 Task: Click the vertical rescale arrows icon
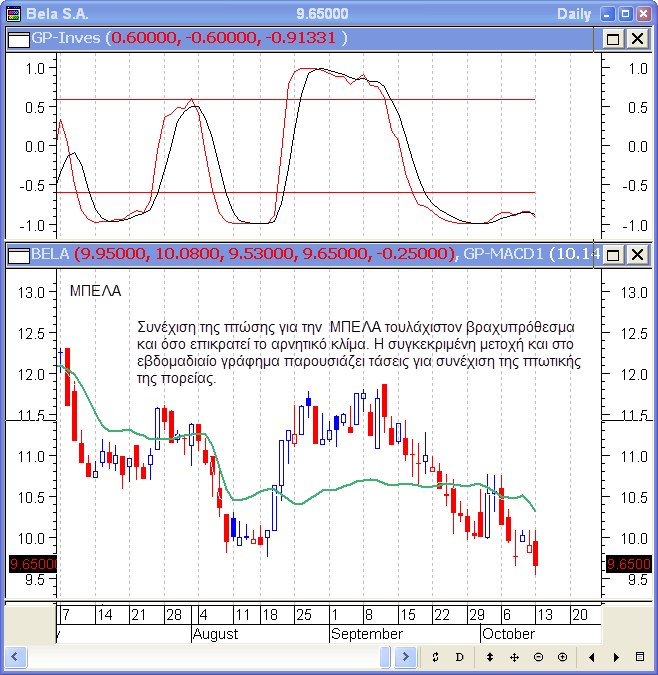click(x=490, y=657)
